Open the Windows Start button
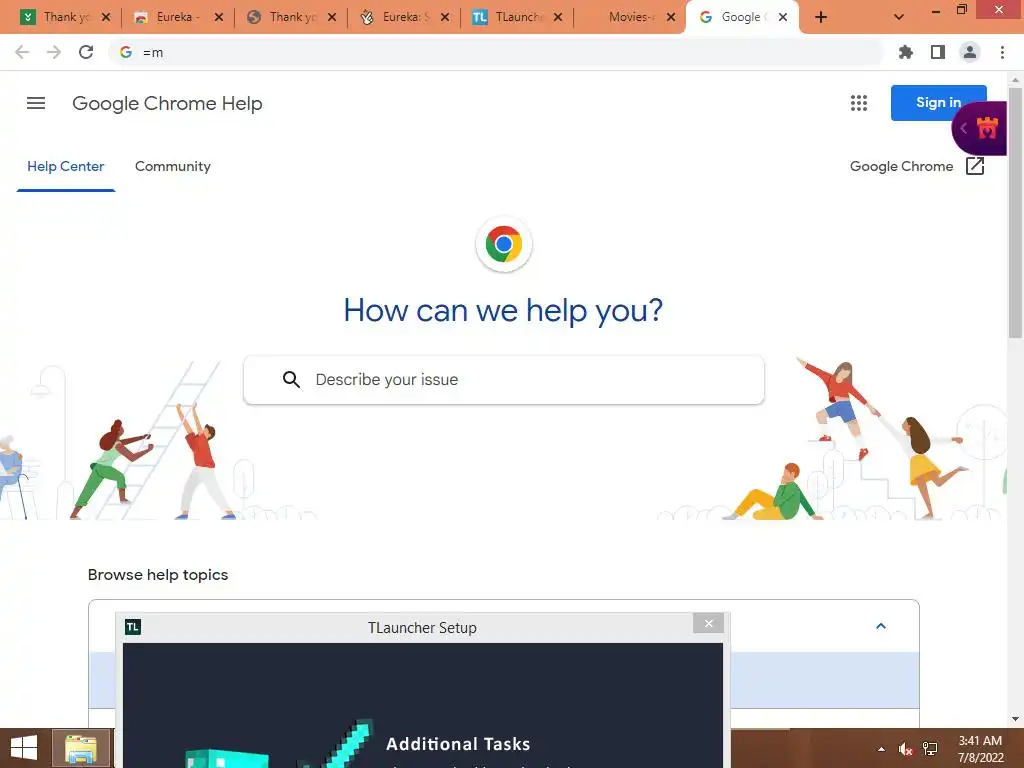 point(24,748)
